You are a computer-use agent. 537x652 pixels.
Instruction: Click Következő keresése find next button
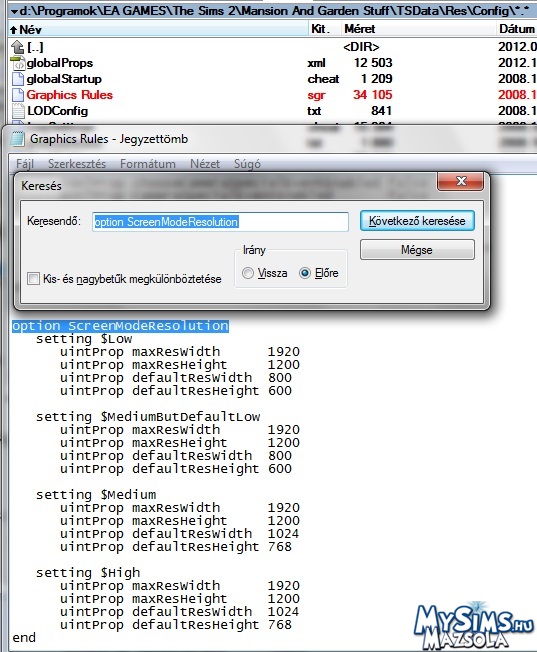tap(417, 221)
